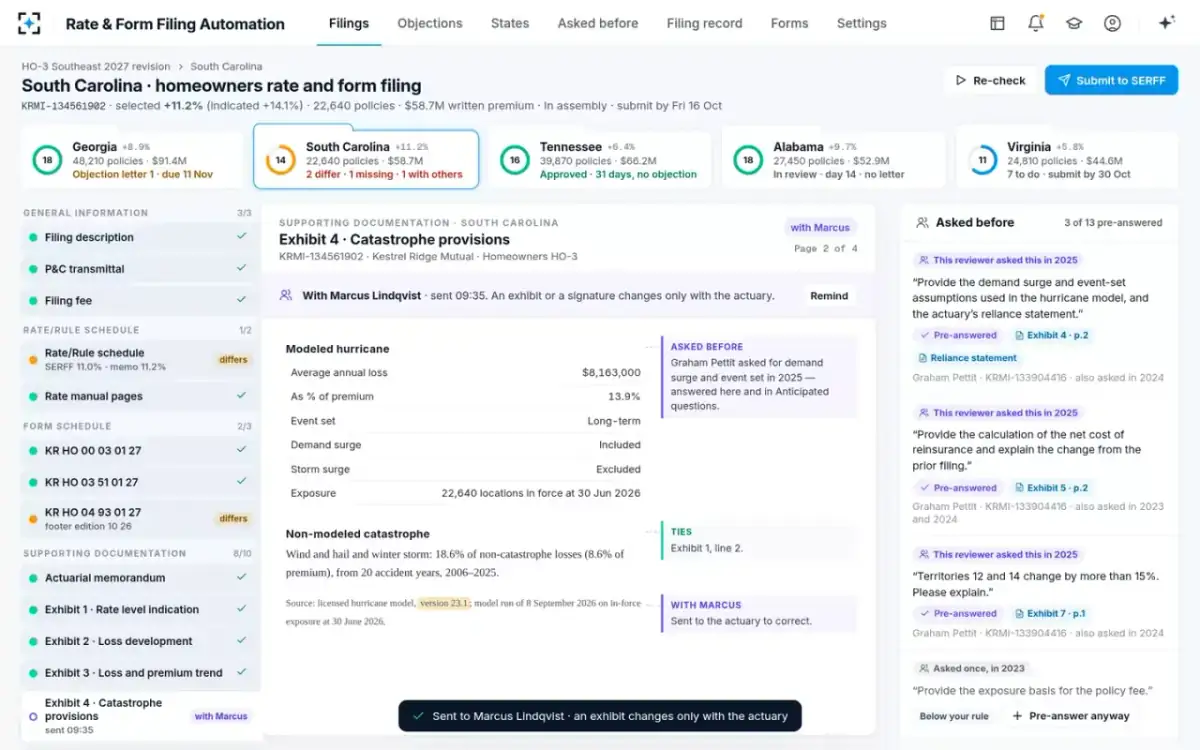The image size is (1200, 750).
Task: Open the Exhibit 5 · p.2 chip
Action: (x=1051, y=488)
